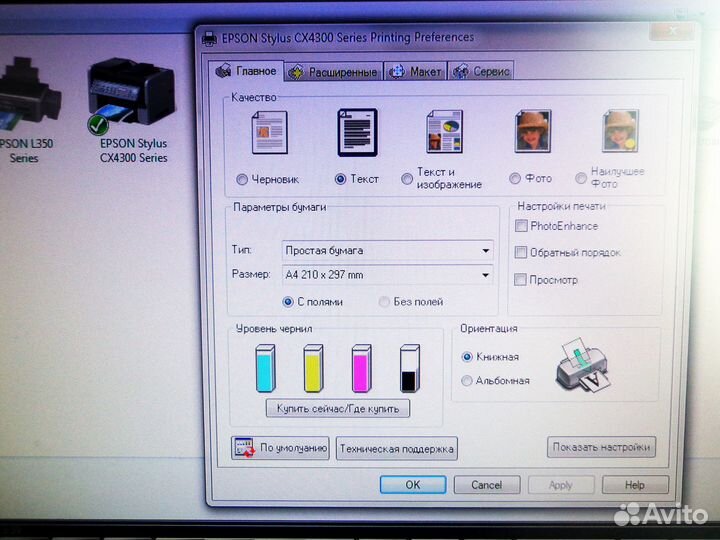
Task: Click the Text and image quality icon
Action: point(444,132)
